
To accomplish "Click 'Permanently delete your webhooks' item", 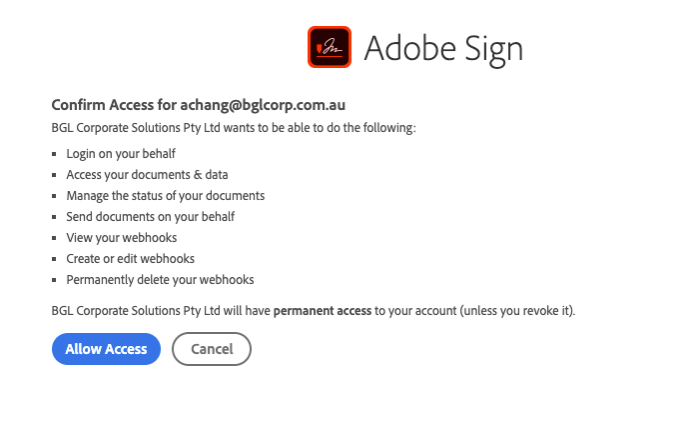I will click(x=160, y=279).
